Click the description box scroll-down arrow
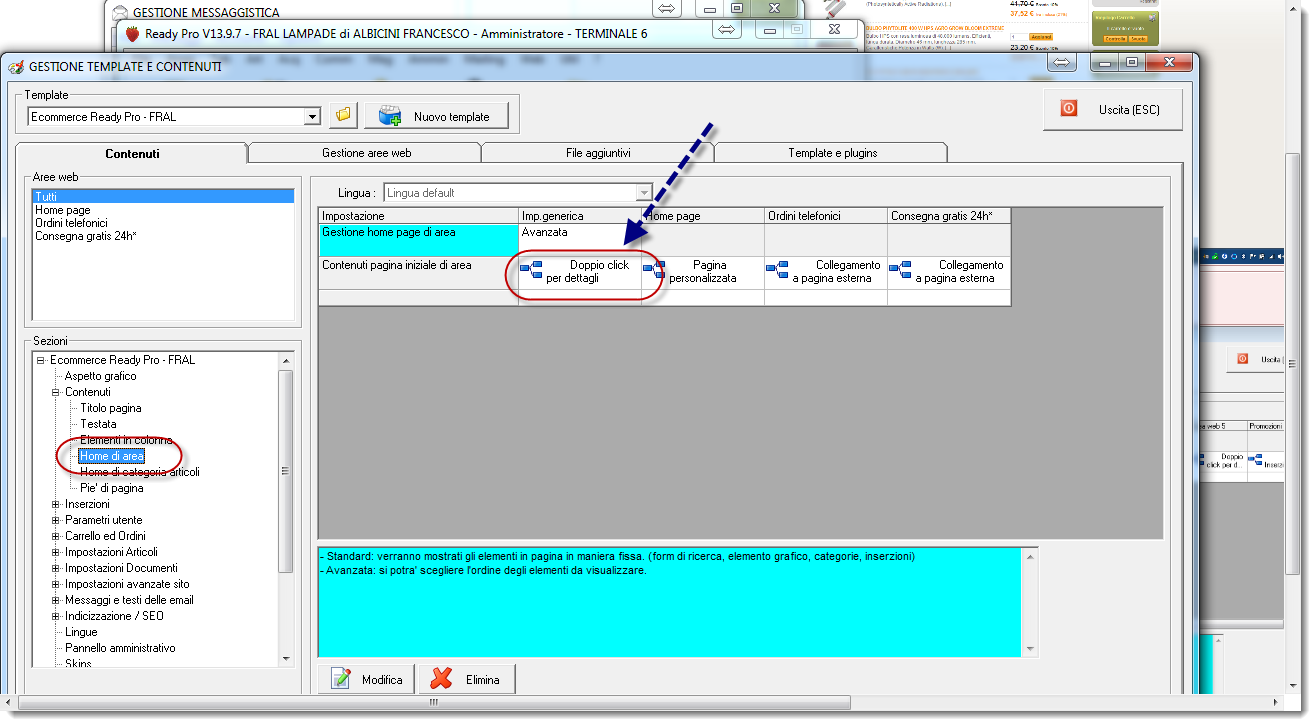1316x726 pixels. pos(1031,649)
